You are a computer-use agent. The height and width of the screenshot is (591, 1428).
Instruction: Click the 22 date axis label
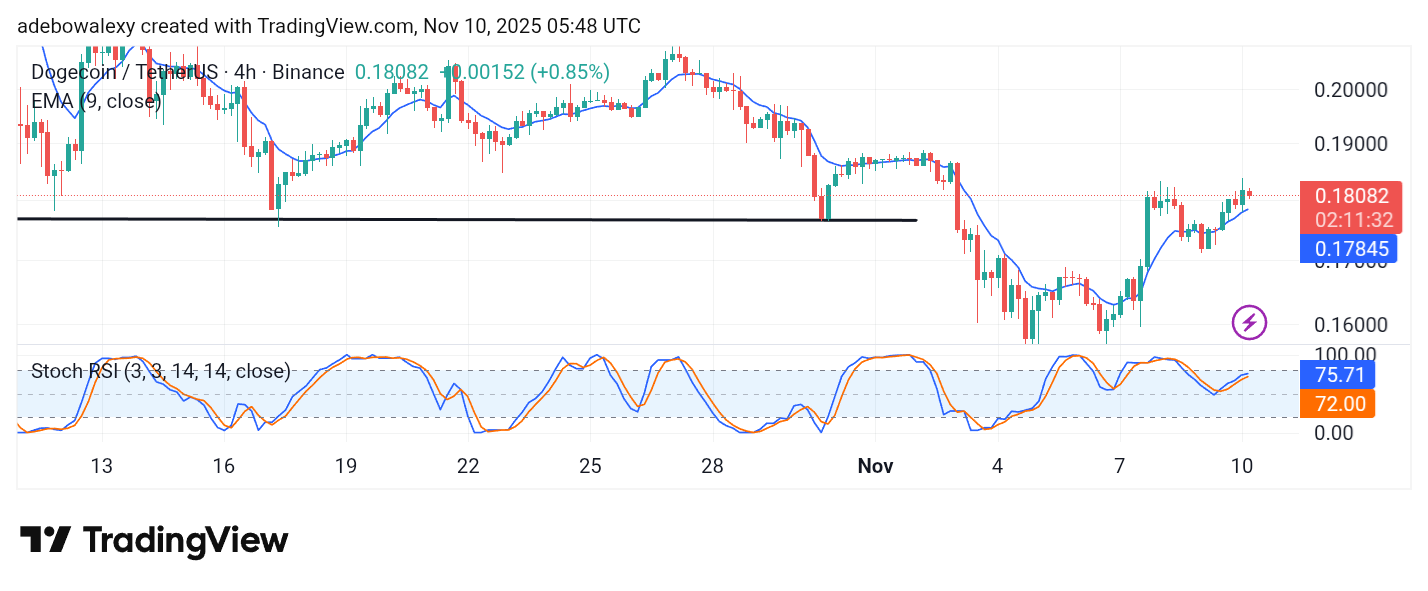pyautogui.click(x=468, y=466)
